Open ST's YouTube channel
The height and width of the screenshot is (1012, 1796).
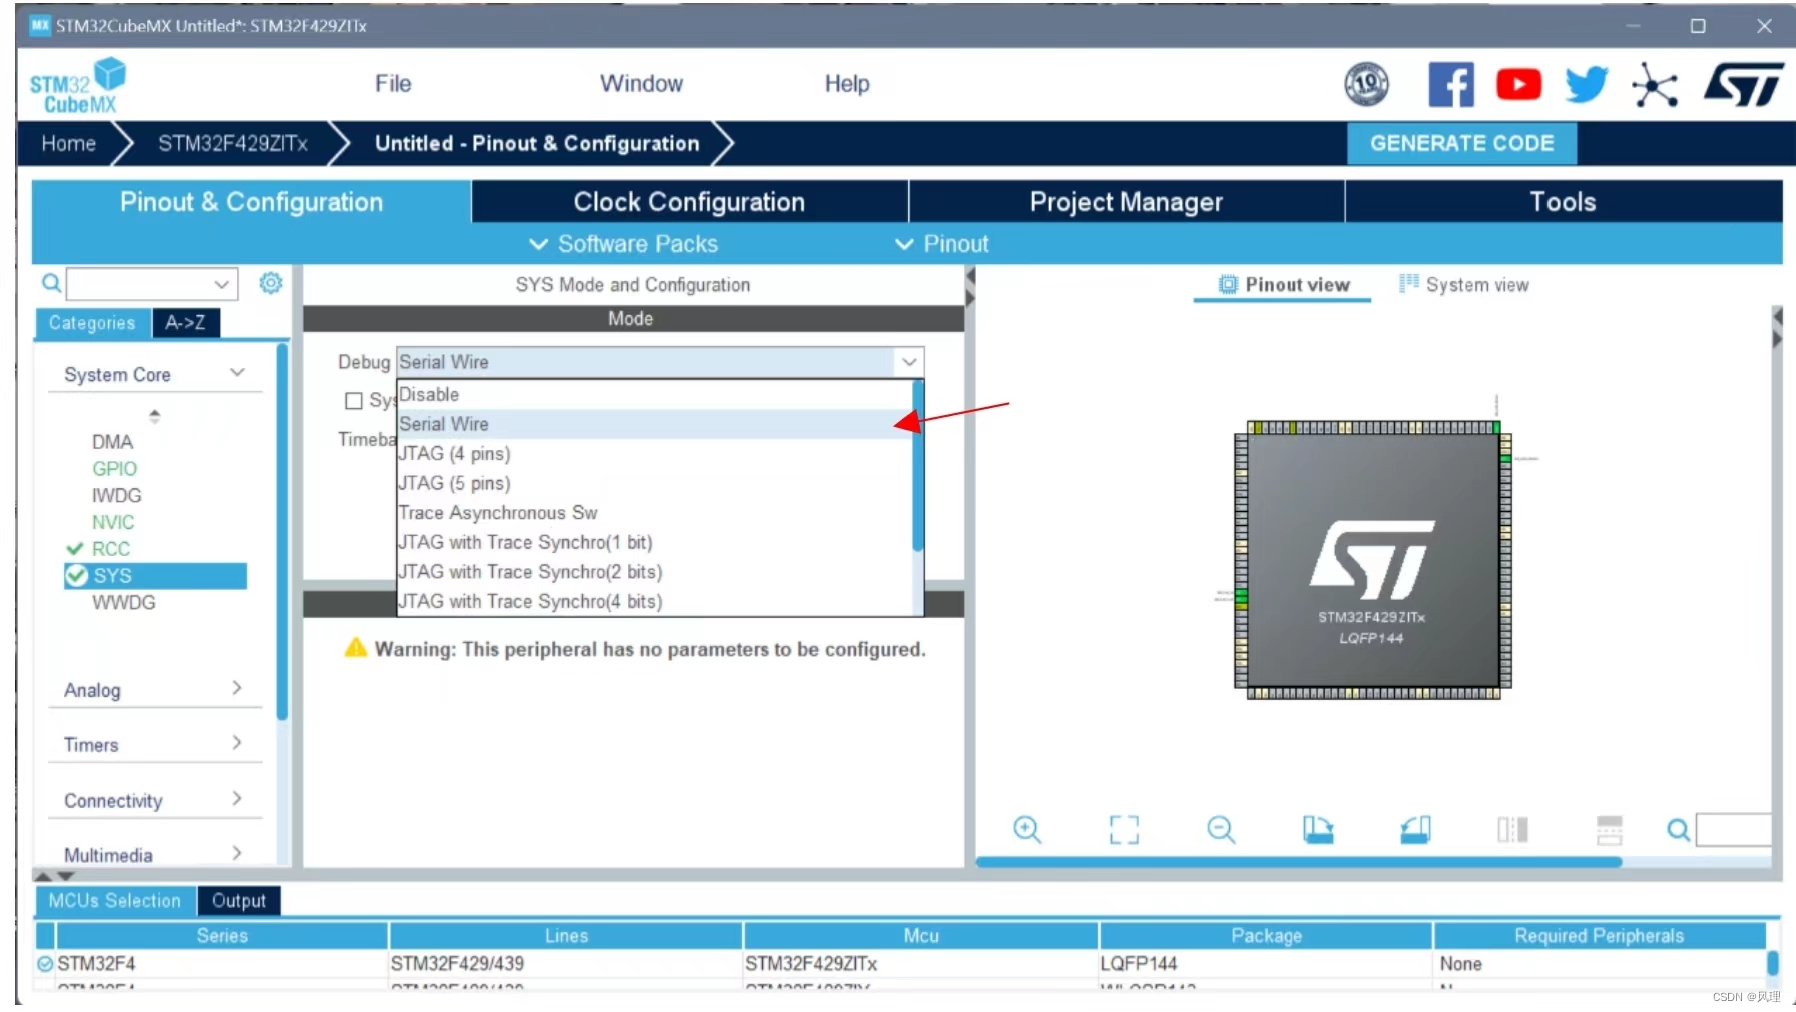[1518, 84]
